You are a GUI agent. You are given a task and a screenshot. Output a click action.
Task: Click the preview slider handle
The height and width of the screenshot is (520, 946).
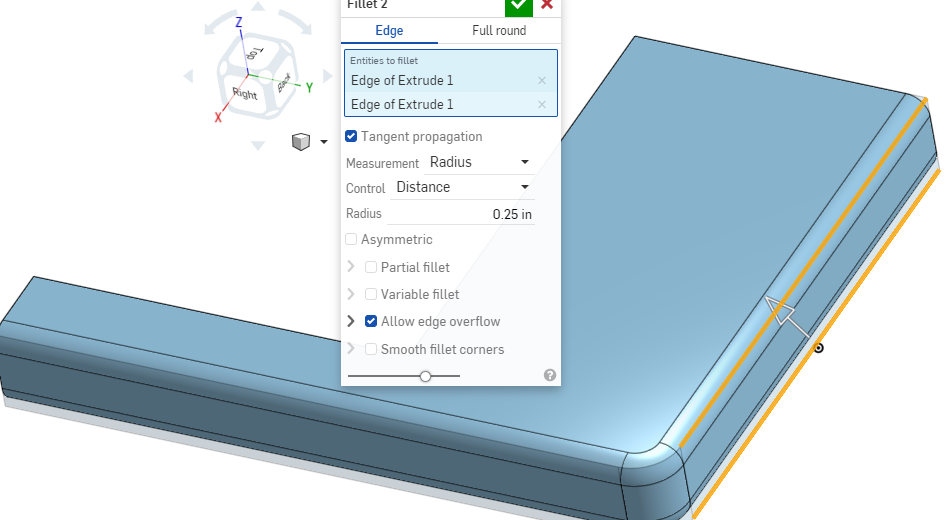pos(425,376)
